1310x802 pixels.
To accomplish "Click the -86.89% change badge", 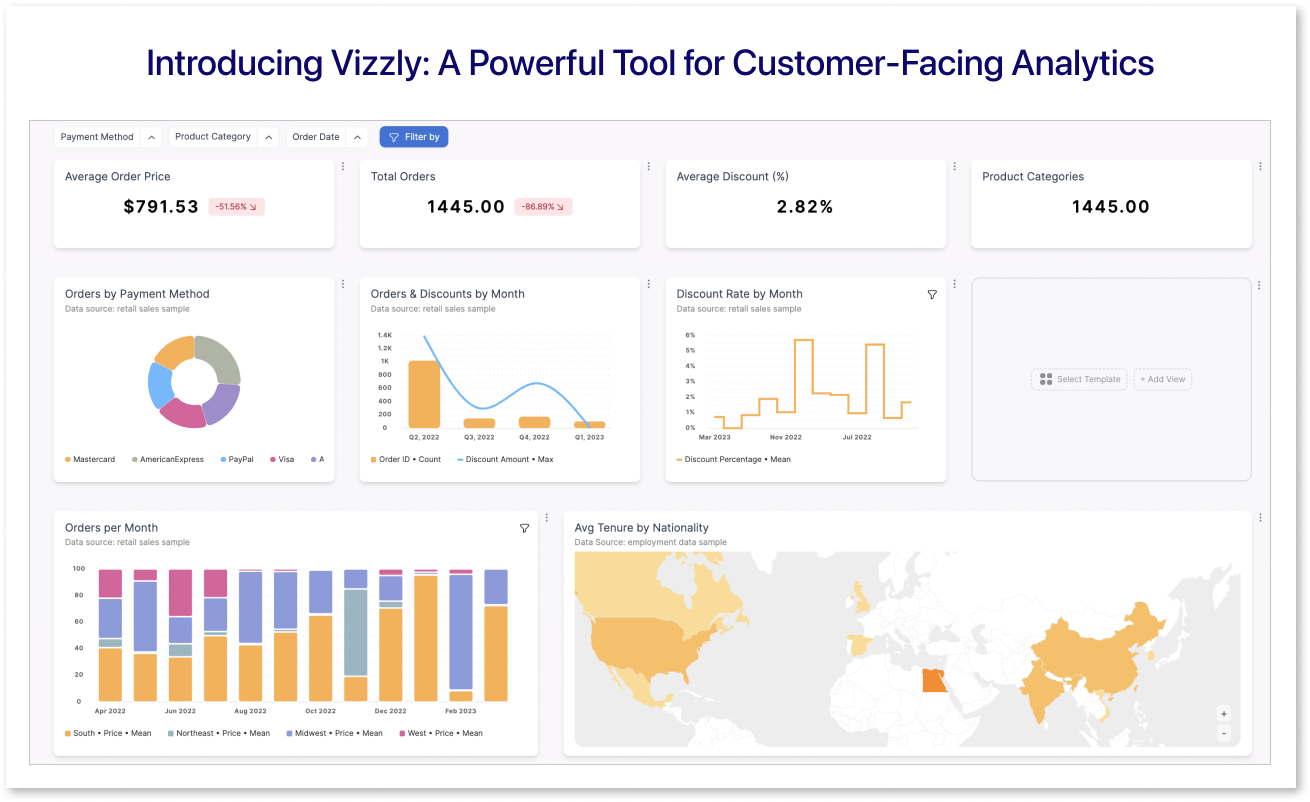I will (x=543, y=207).
